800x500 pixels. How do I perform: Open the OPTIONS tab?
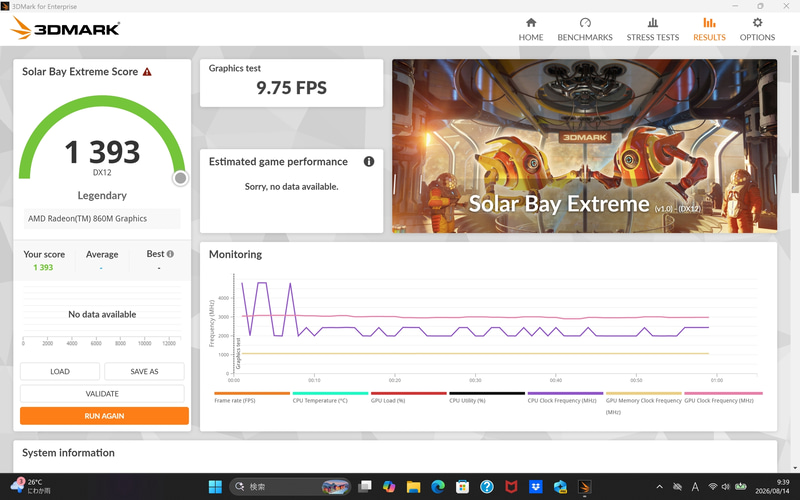[x=757, y=29]
